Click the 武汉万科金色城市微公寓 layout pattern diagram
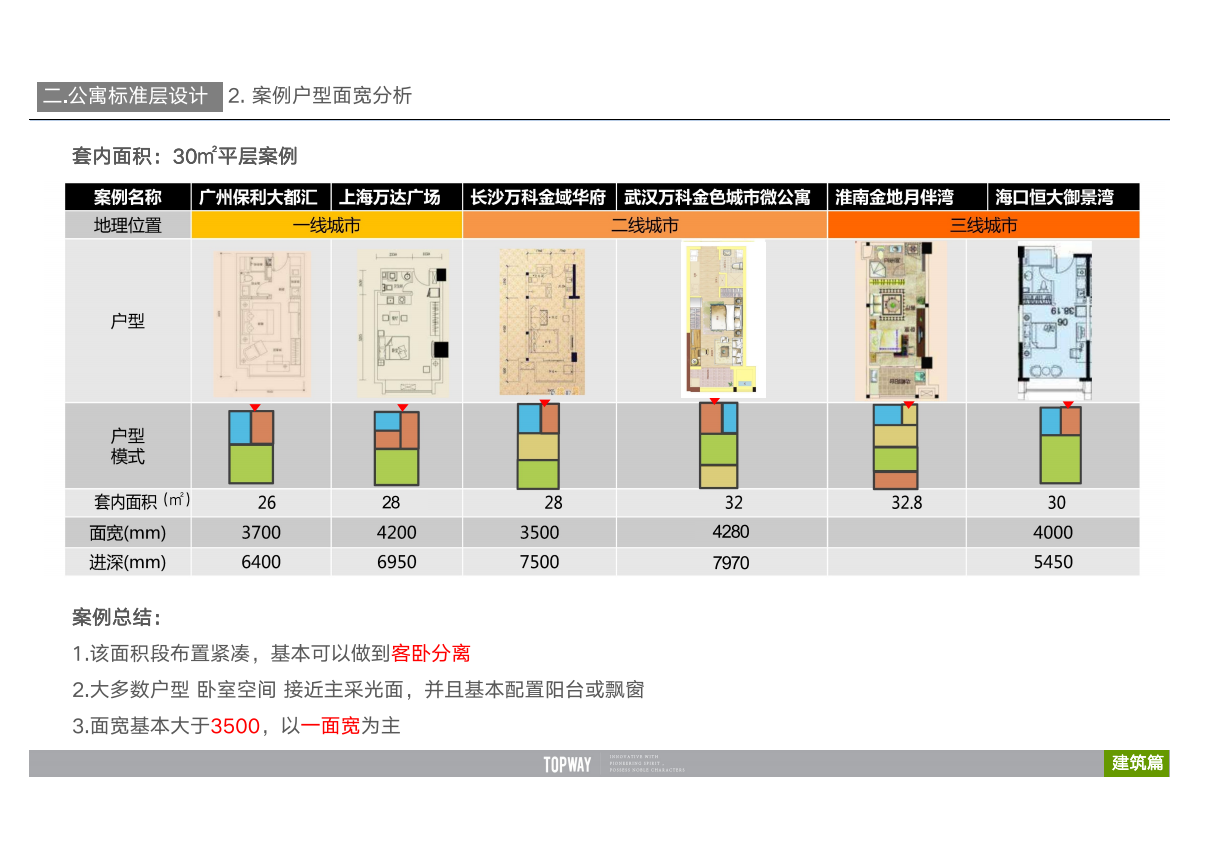This screenshot has height=844, width=1210. point(719,445)
